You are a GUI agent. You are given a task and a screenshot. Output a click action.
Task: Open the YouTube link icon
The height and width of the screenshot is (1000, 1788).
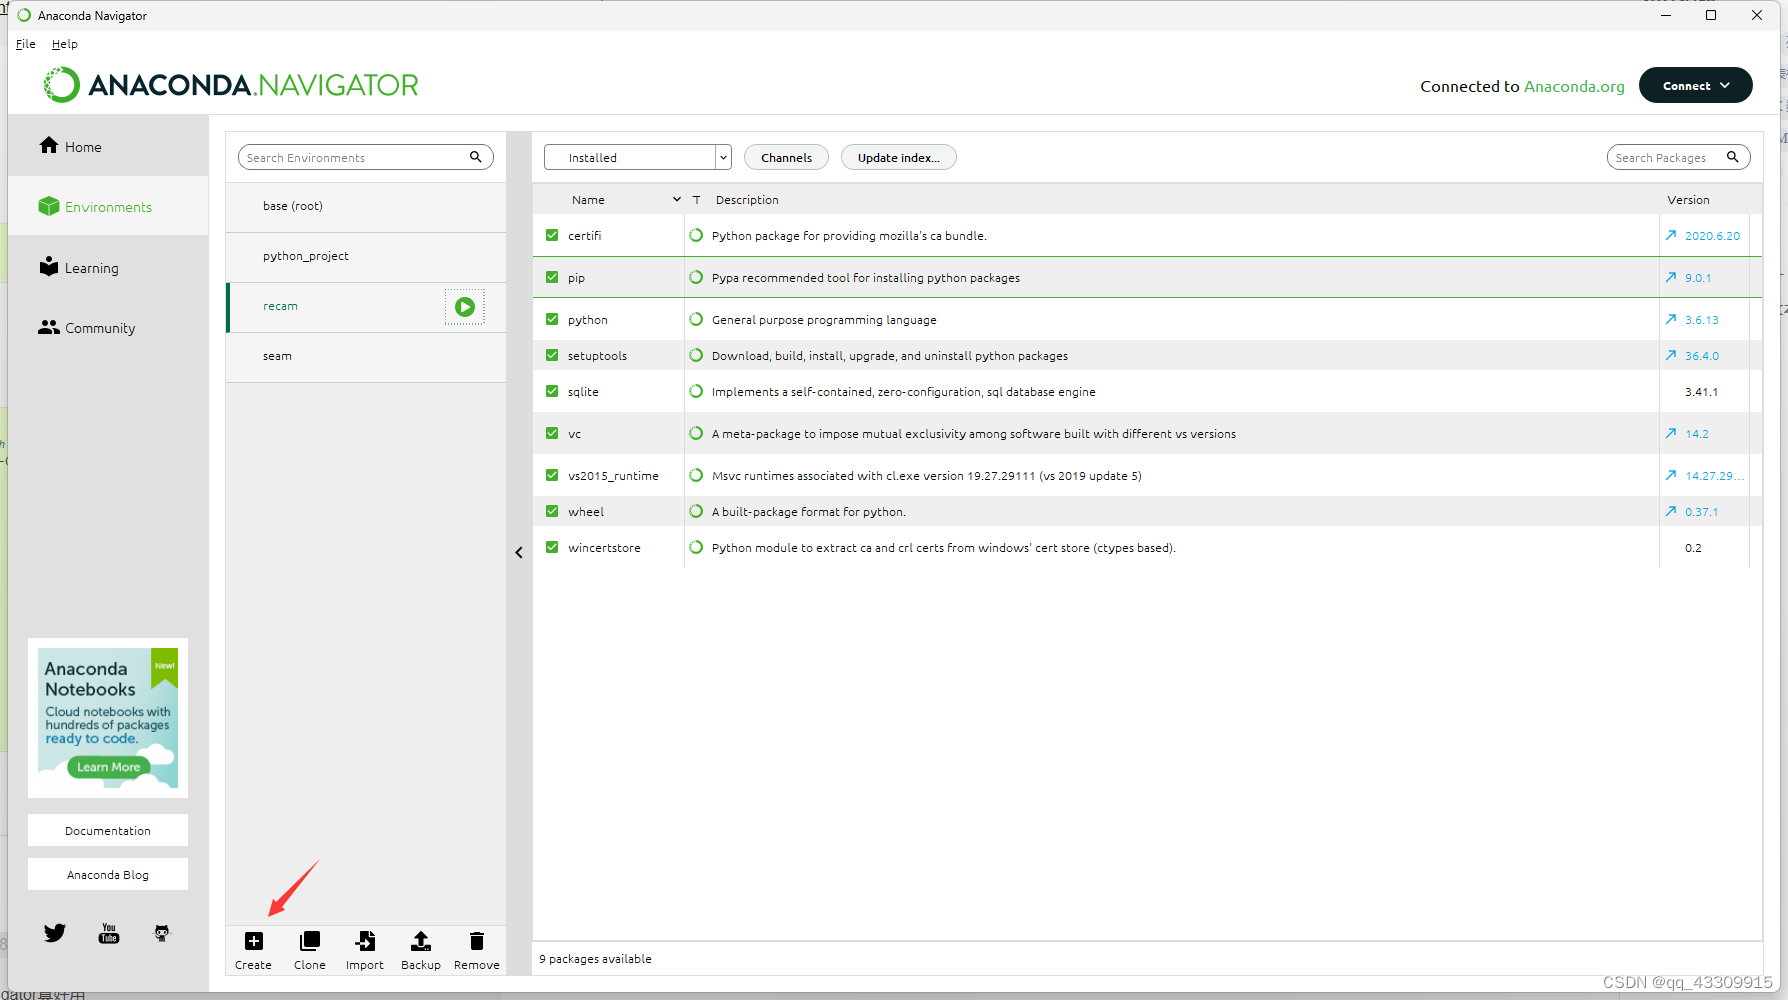(109, 933)
